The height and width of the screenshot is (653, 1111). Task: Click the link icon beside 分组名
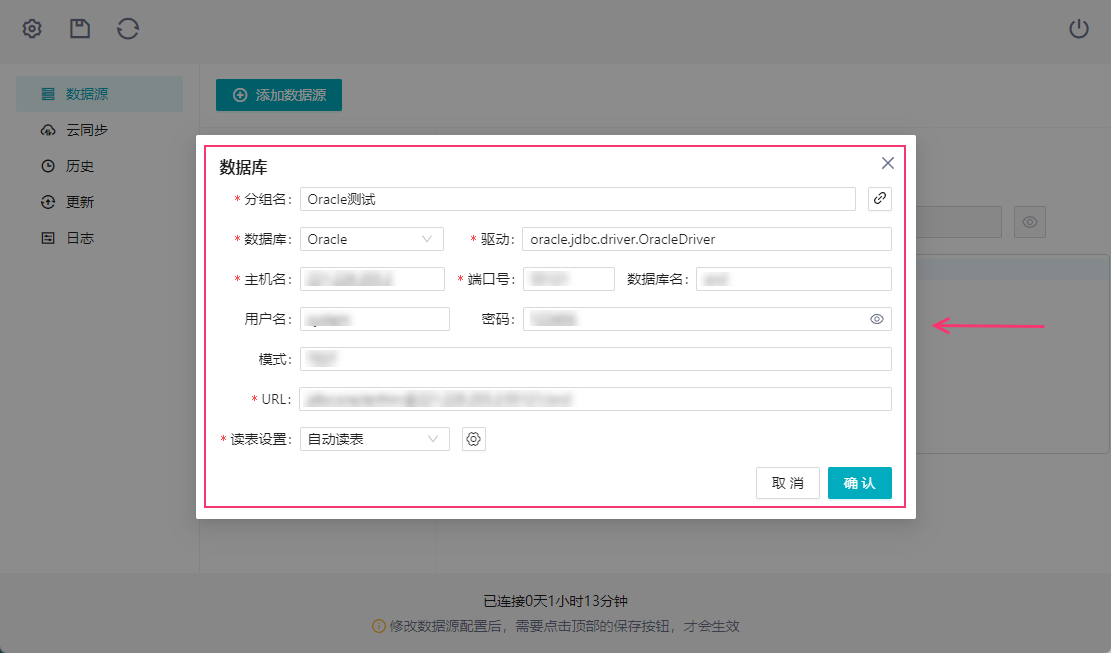coord(879,199)
